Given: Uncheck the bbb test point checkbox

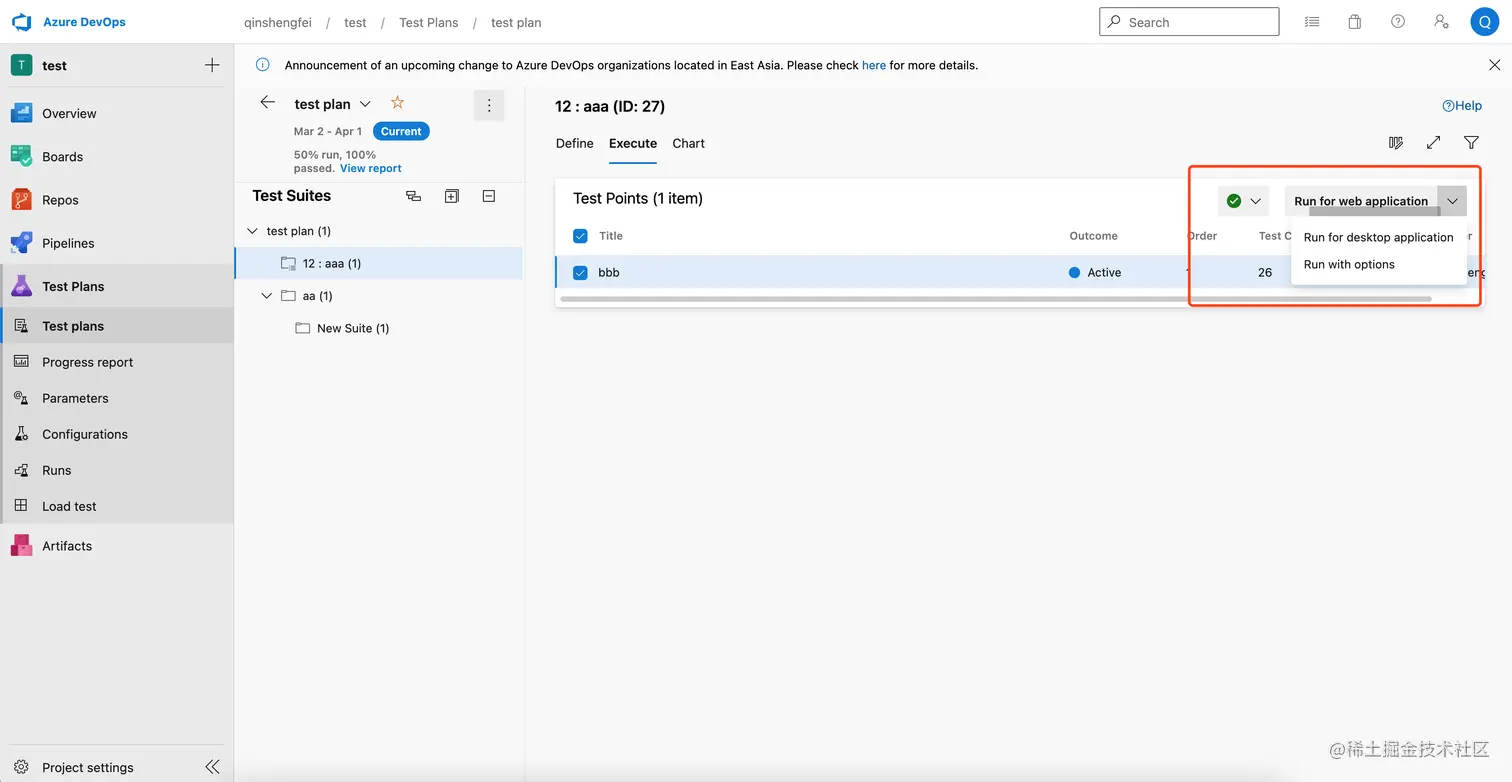Looking at the screenshot, I should 580,272.
